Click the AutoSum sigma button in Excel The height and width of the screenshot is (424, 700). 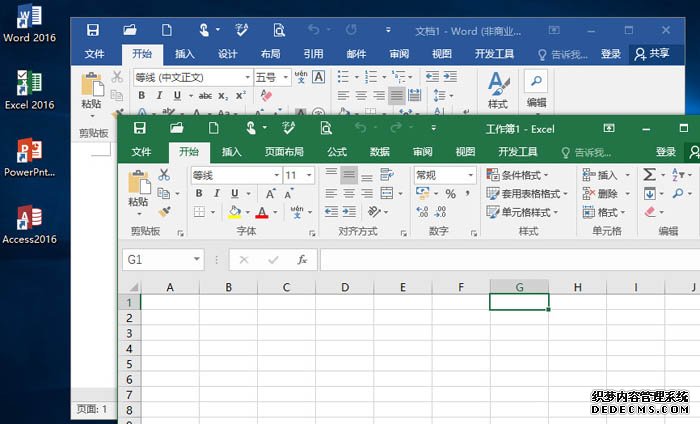tap(650, 175)
